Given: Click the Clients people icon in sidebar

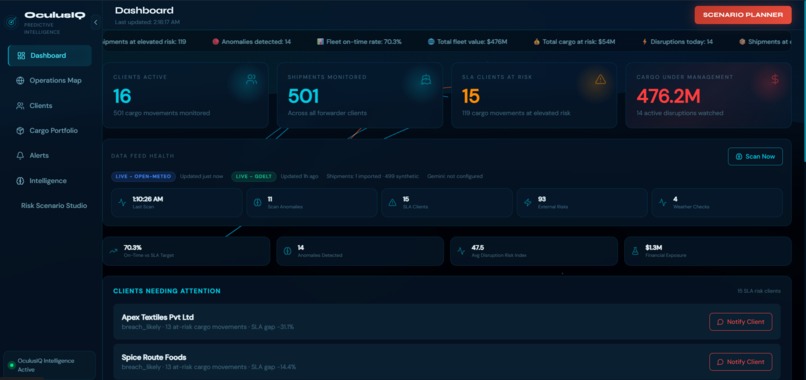Looking at the screenshot, I should [x=20, y=105].
